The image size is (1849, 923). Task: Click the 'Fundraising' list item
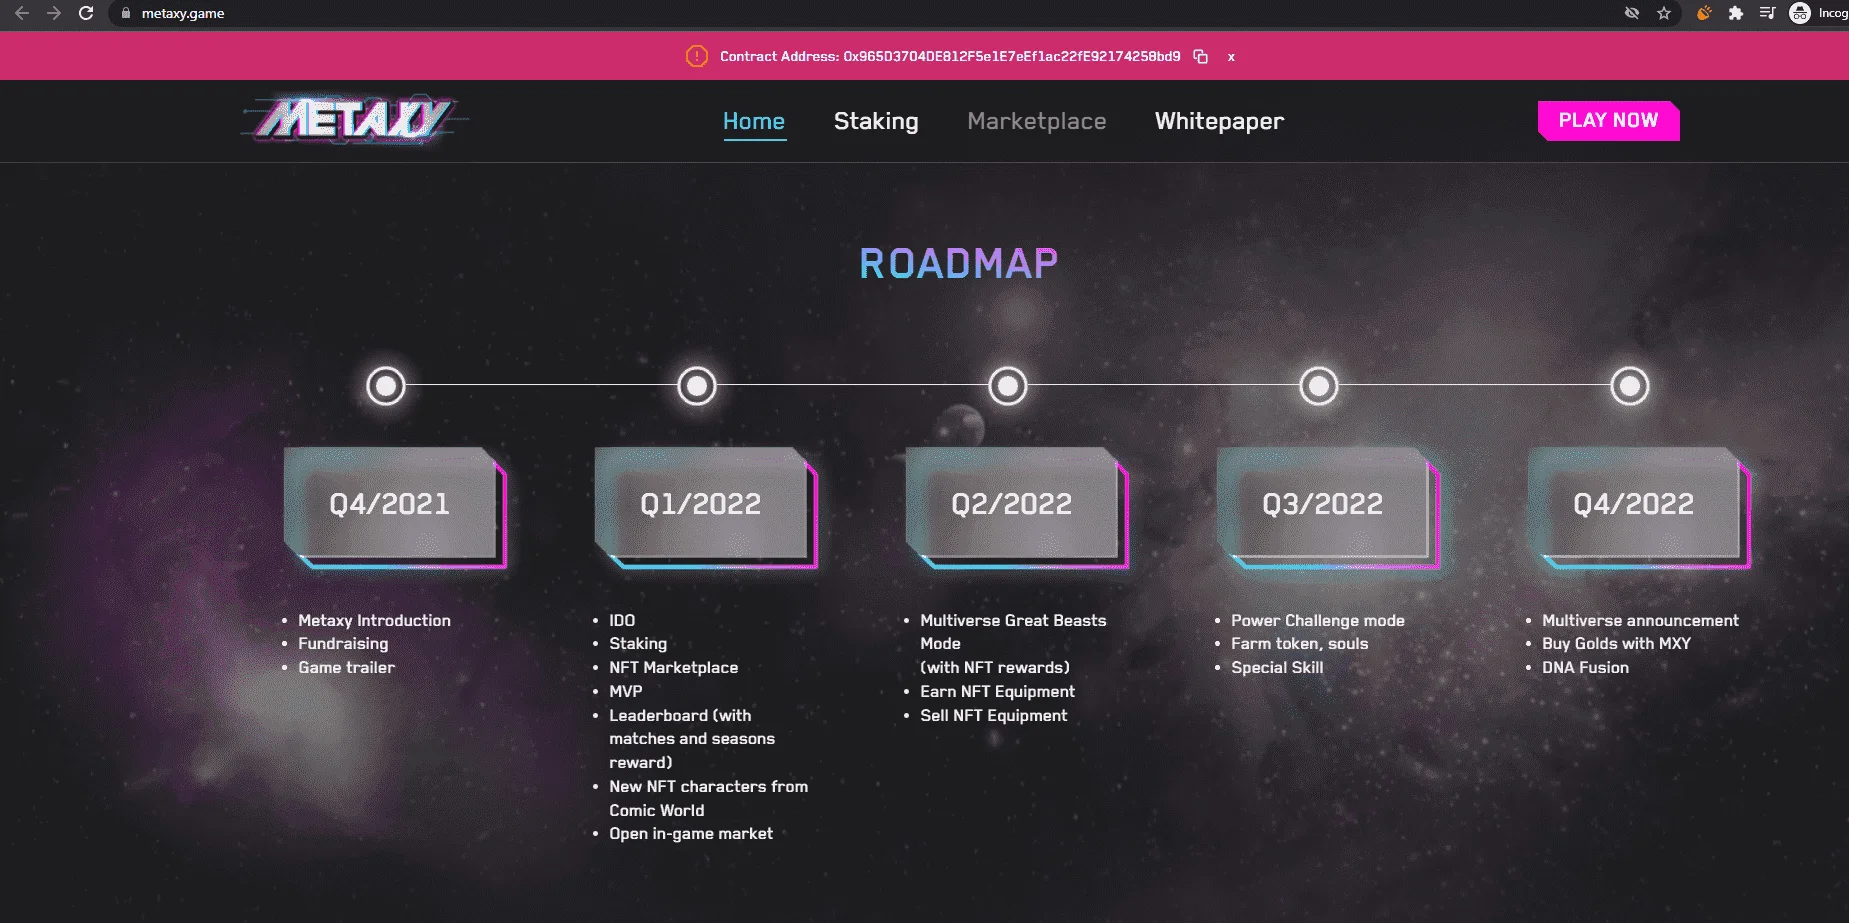click(x=343, y=644)
